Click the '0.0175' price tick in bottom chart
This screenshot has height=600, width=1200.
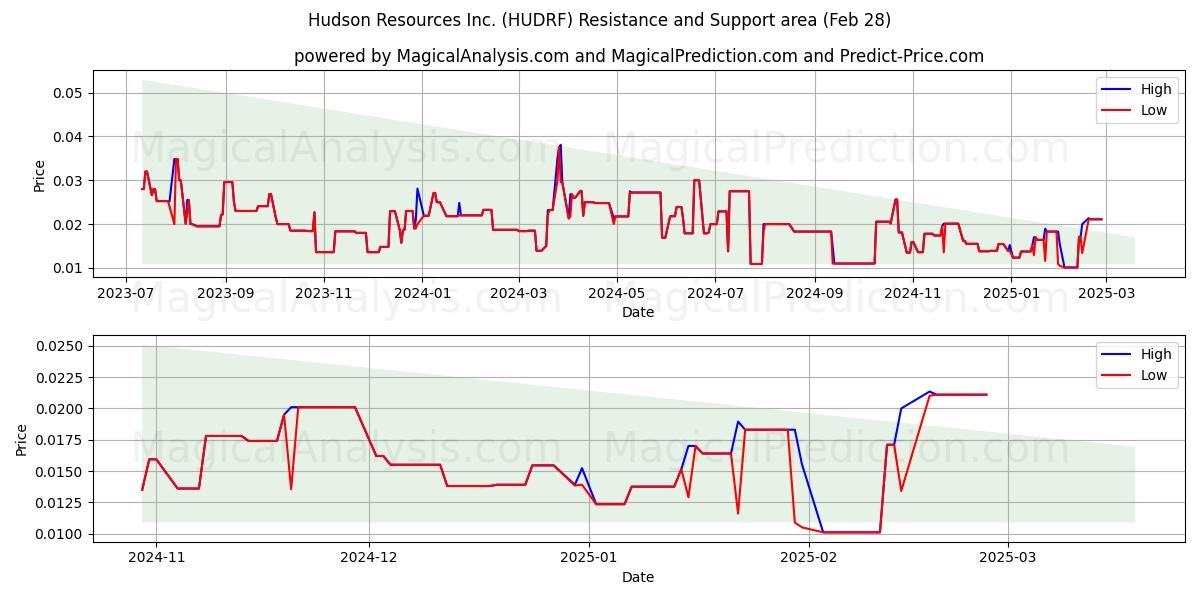click(60, 440)
